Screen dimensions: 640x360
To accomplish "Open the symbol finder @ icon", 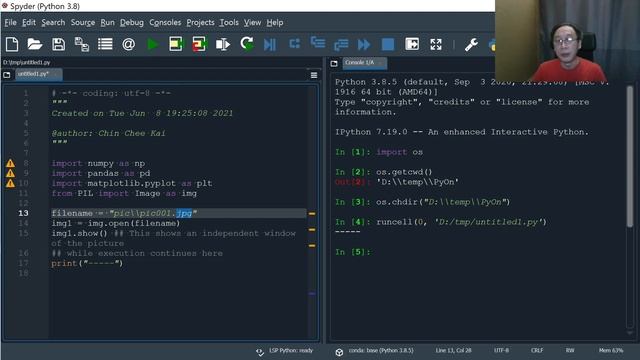I will tap(129, 44).
